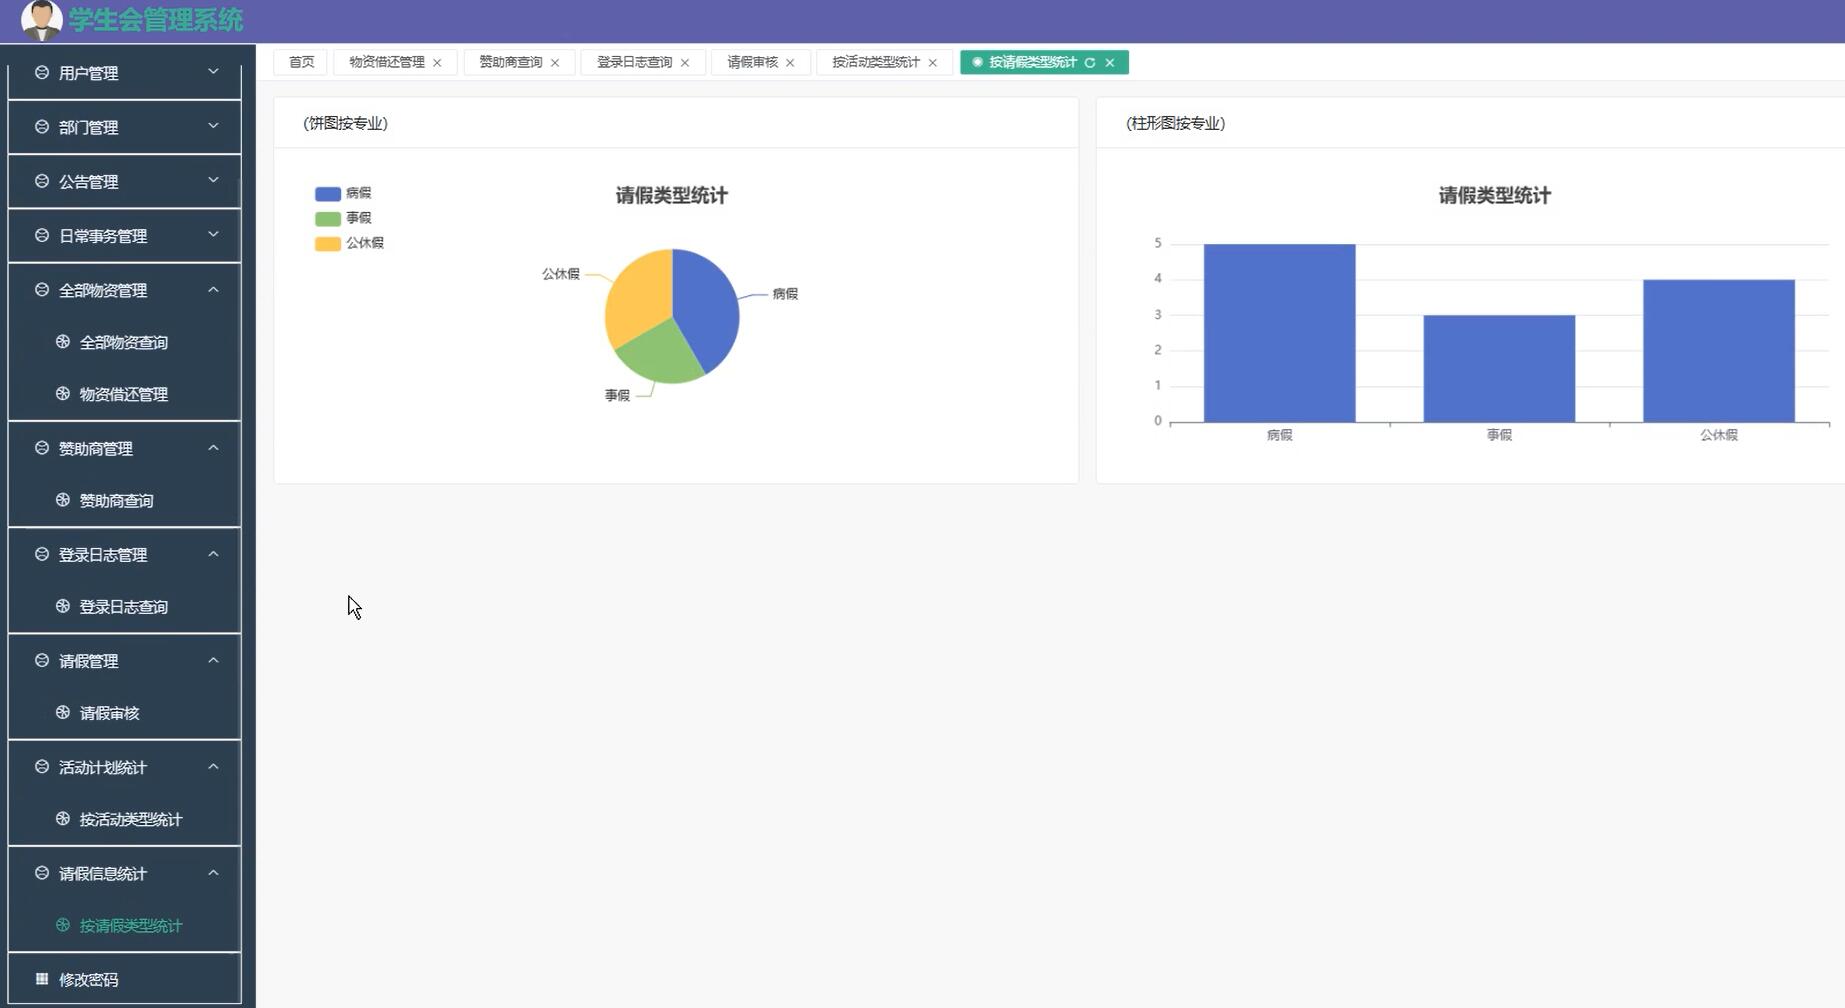Click the 用户管理 sidebar icon

pyautogui.click(x=40, y=72)
